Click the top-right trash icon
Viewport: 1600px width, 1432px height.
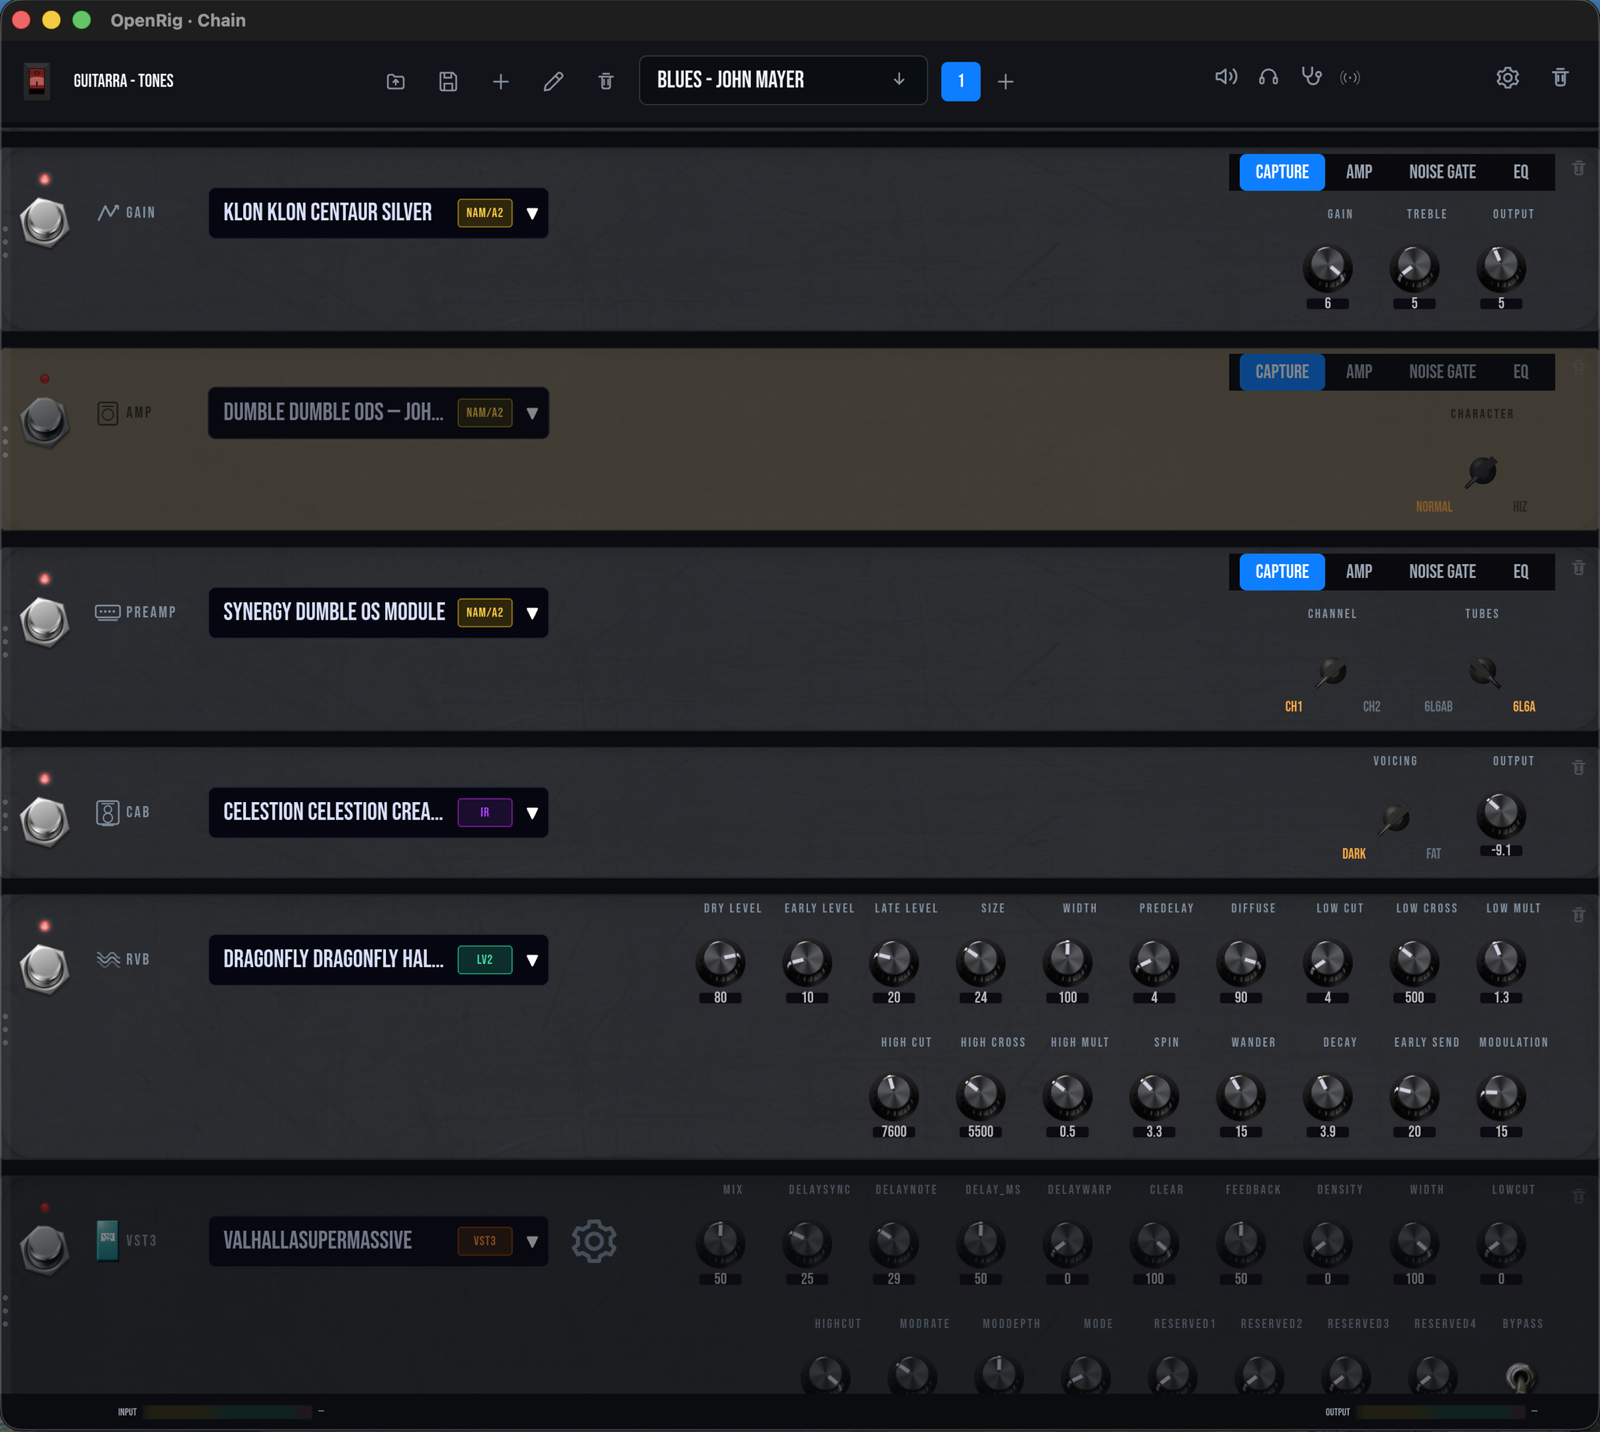1560,77
